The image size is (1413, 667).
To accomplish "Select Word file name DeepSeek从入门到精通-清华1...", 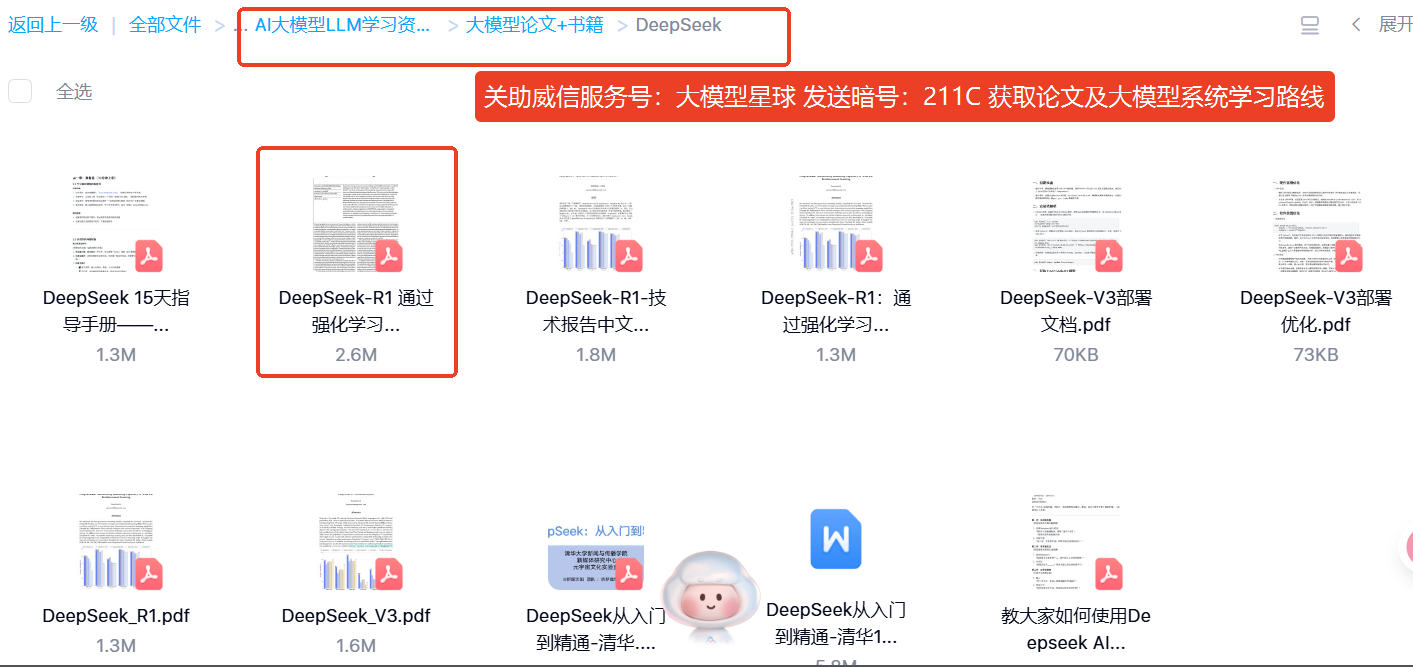I will (836, 623).
